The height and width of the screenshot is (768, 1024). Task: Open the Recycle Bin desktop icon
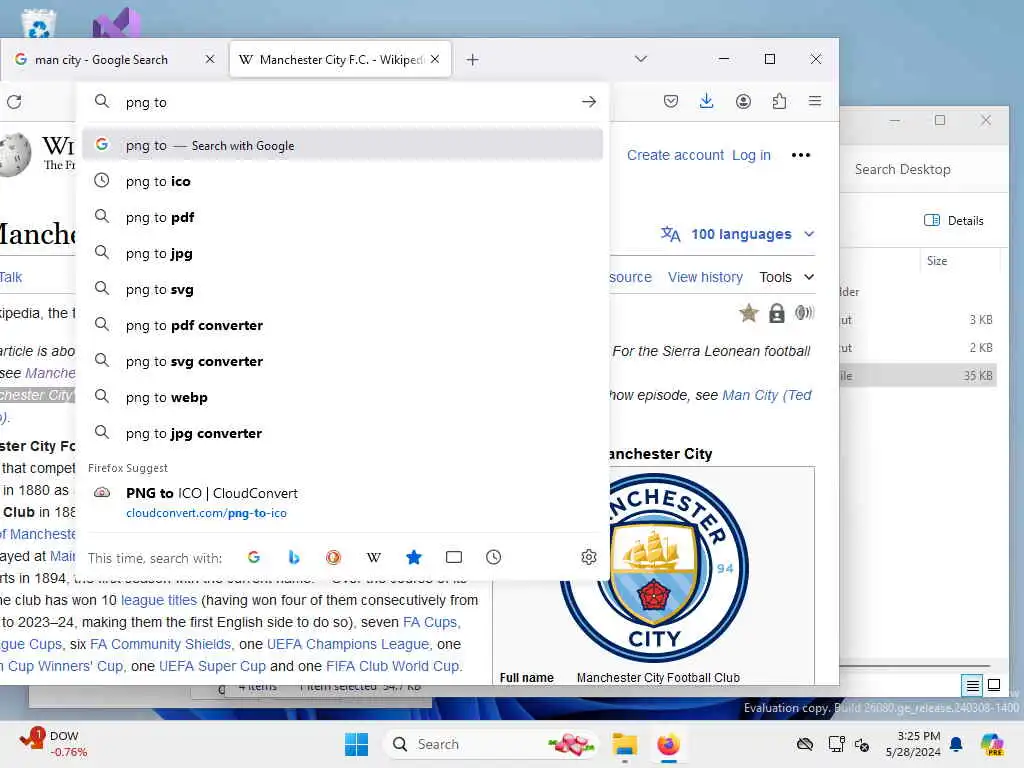pos(38,24)
